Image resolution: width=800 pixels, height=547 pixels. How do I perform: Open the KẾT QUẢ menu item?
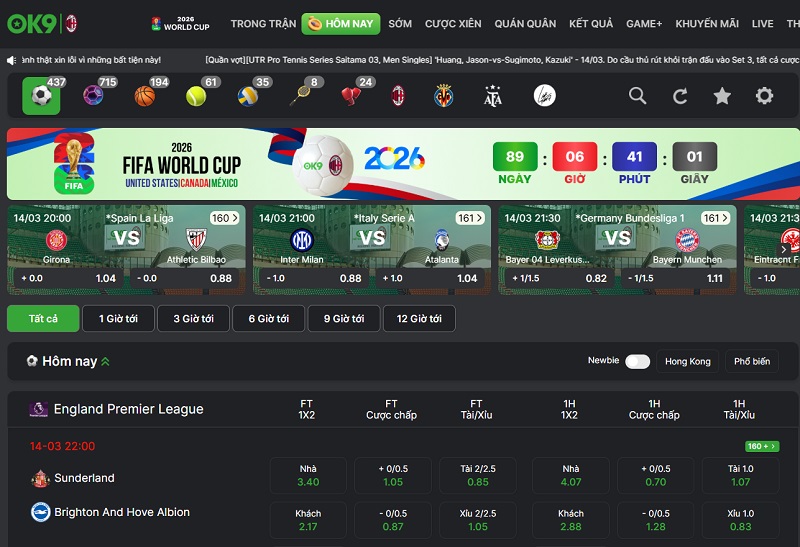click(x=590, y=23)
